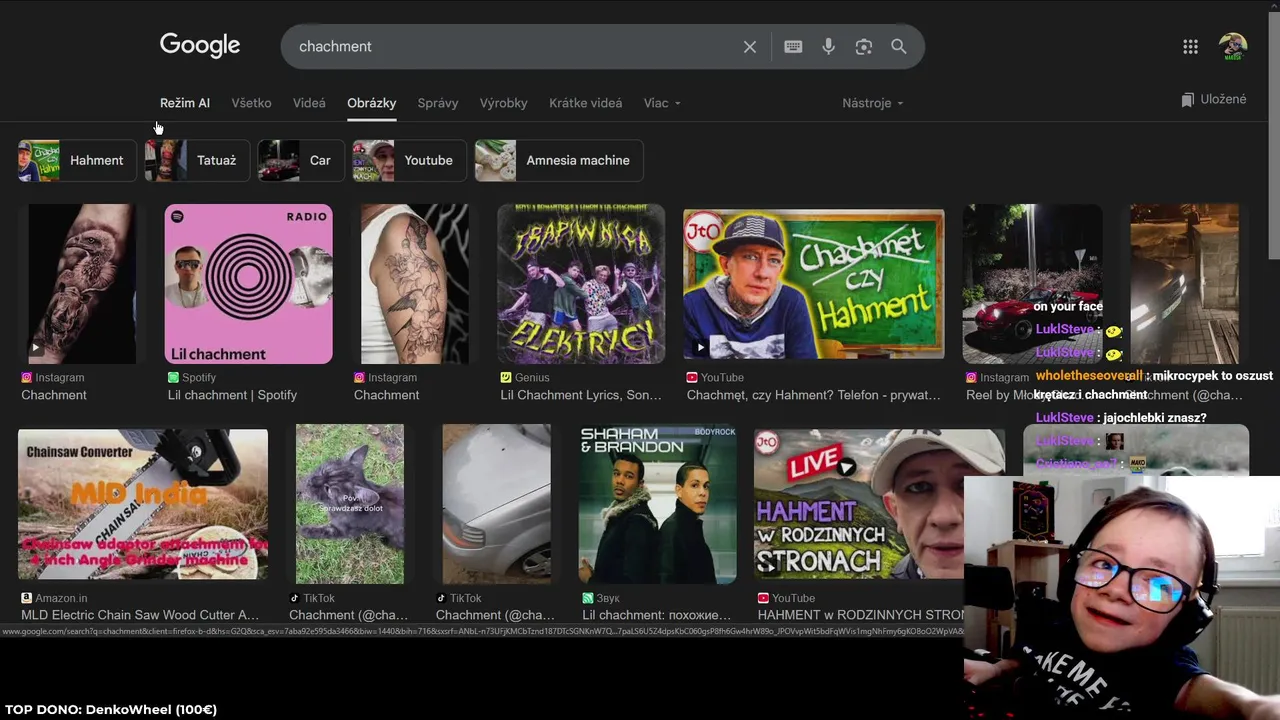Expand the Nástroje dropdown
The width and height of the screenshot is (1280, 720).
[873, 103]
